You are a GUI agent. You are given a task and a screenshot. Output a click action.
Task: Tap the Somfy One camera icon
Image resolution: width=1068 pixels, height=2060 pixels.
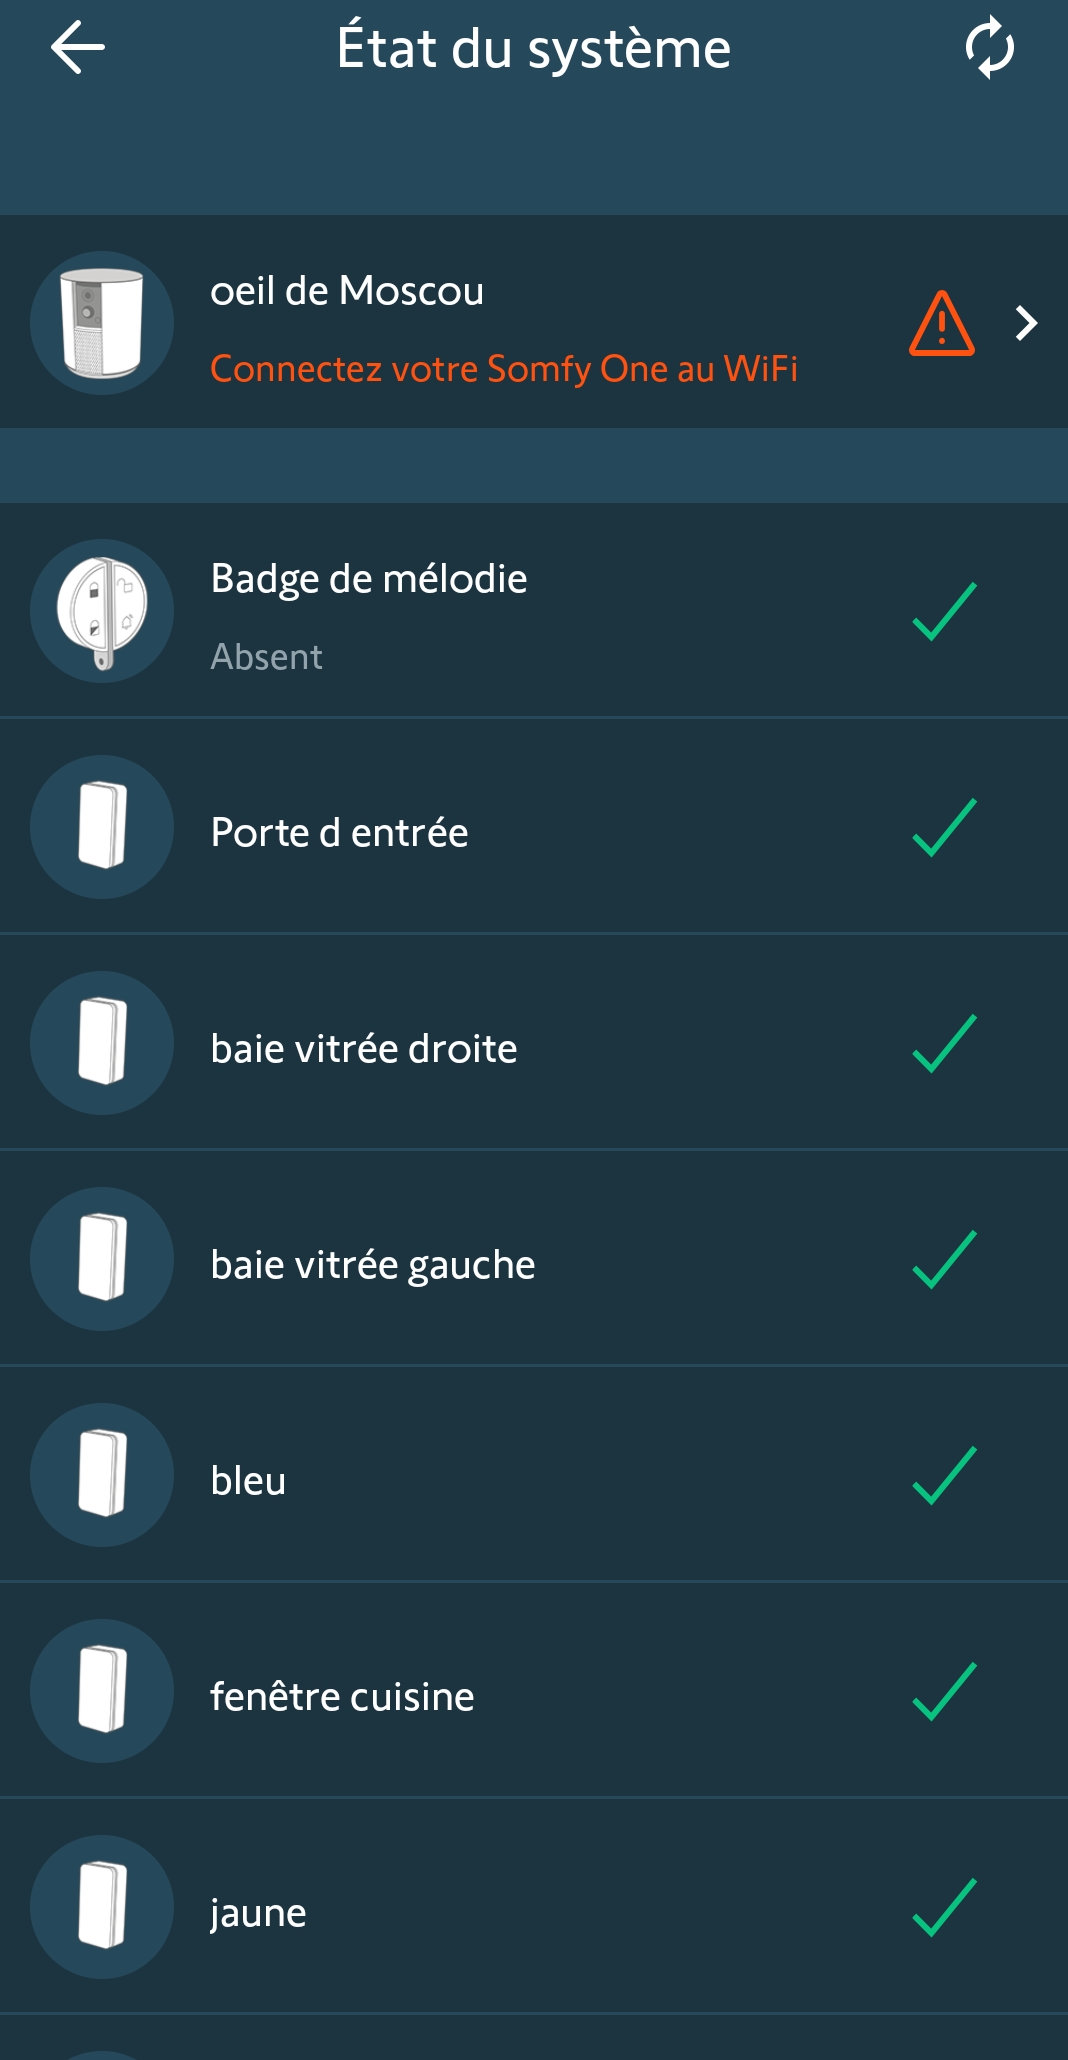(x=102, y=323)
